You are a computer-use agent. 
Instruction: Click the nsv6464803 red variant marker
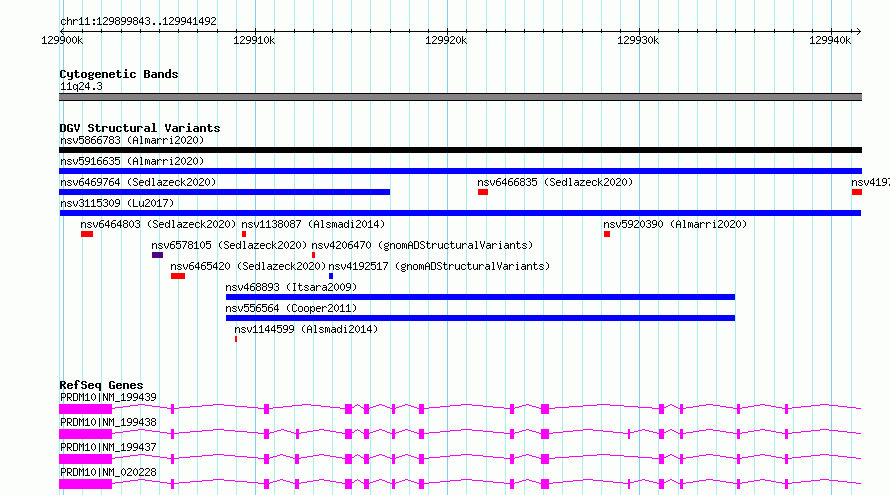[x=87, y=234]
